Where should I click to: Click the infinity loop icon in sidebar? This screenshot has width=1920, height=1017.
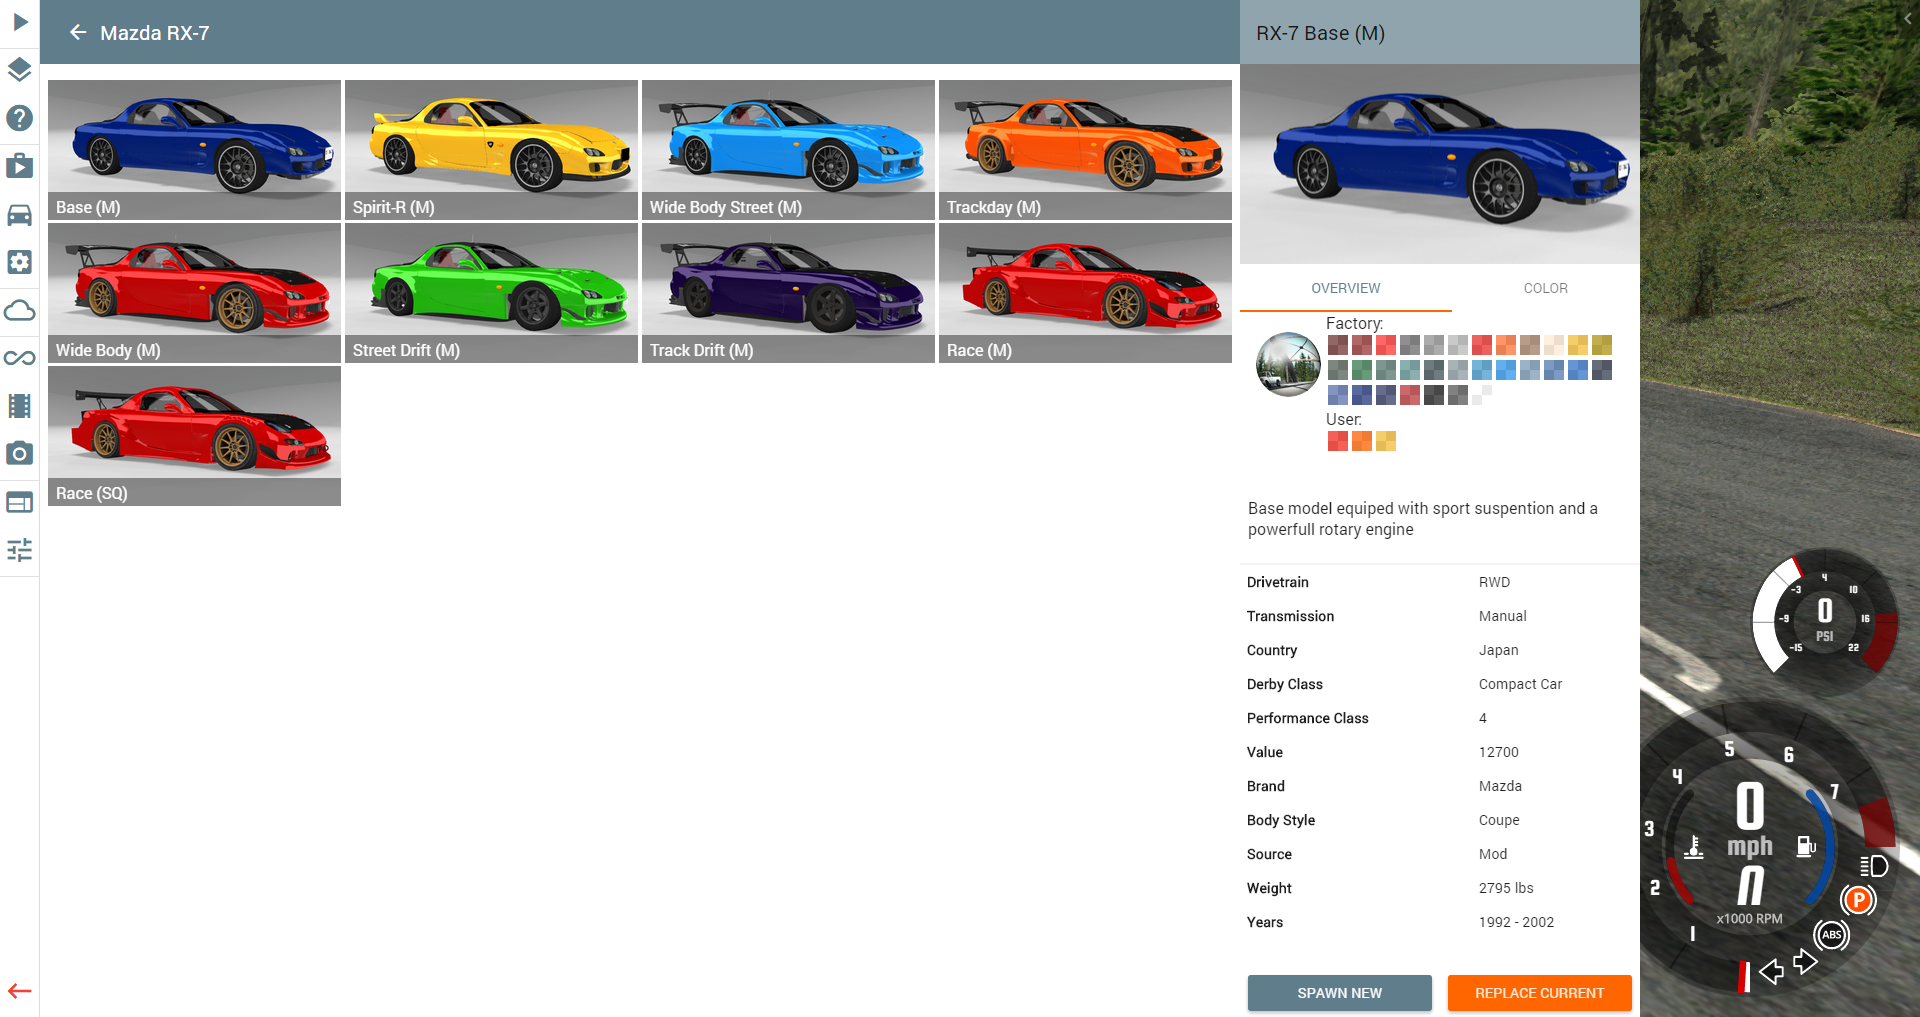tap(20, 358)
